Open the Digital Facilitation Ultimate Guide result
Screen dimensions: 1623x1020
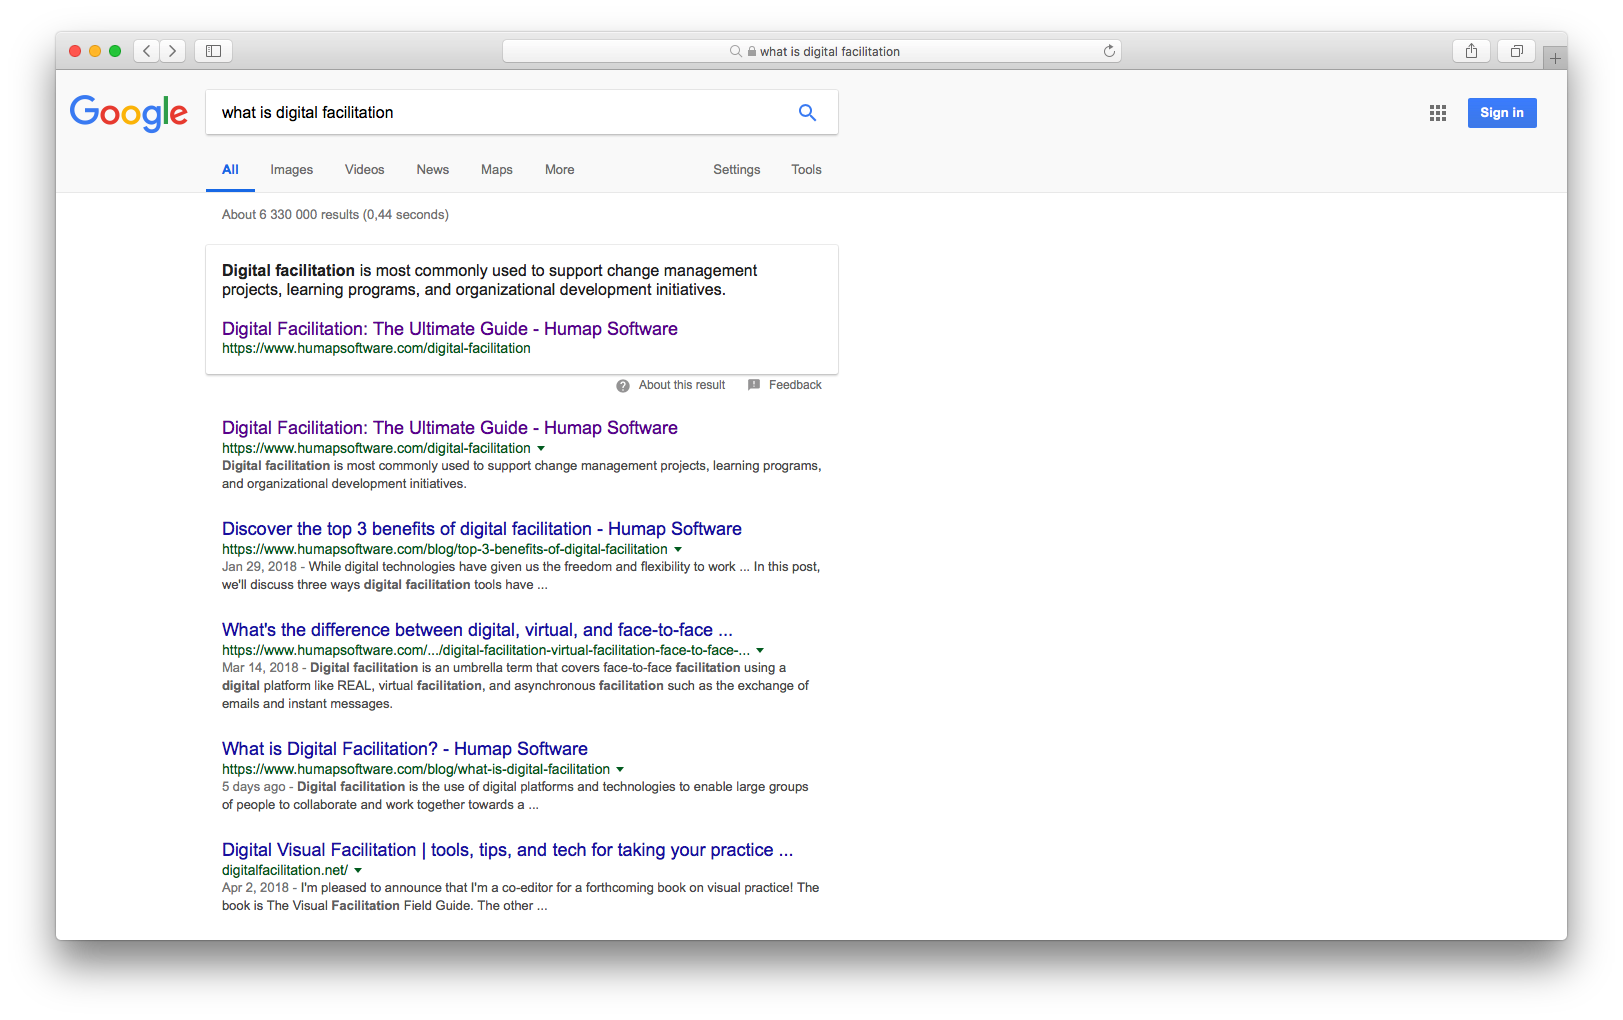(449, 427)
